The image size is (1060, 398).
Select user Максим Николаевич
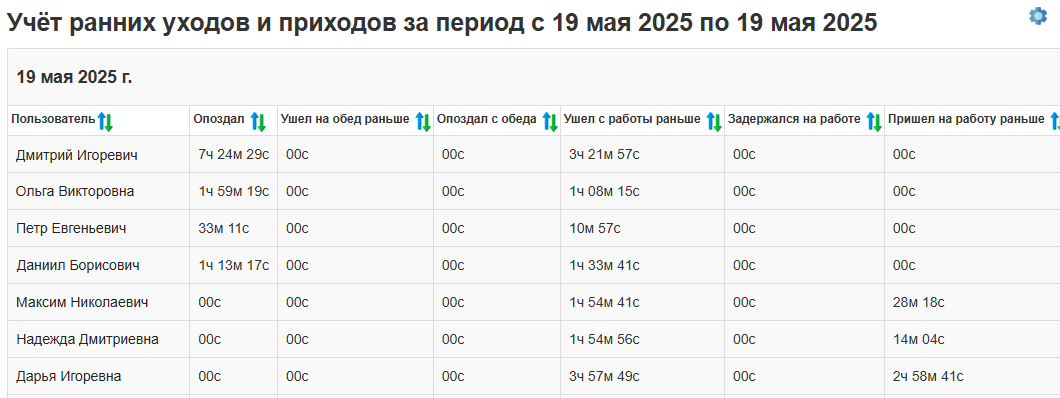click(x=82, y=303)
